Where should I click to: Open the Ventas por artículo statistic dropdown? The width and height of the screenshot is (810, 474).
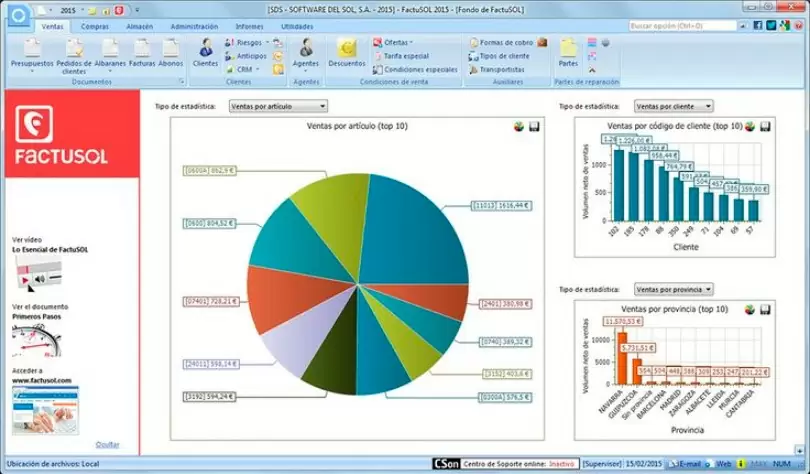pyautogui.click(x=278, y=106)
